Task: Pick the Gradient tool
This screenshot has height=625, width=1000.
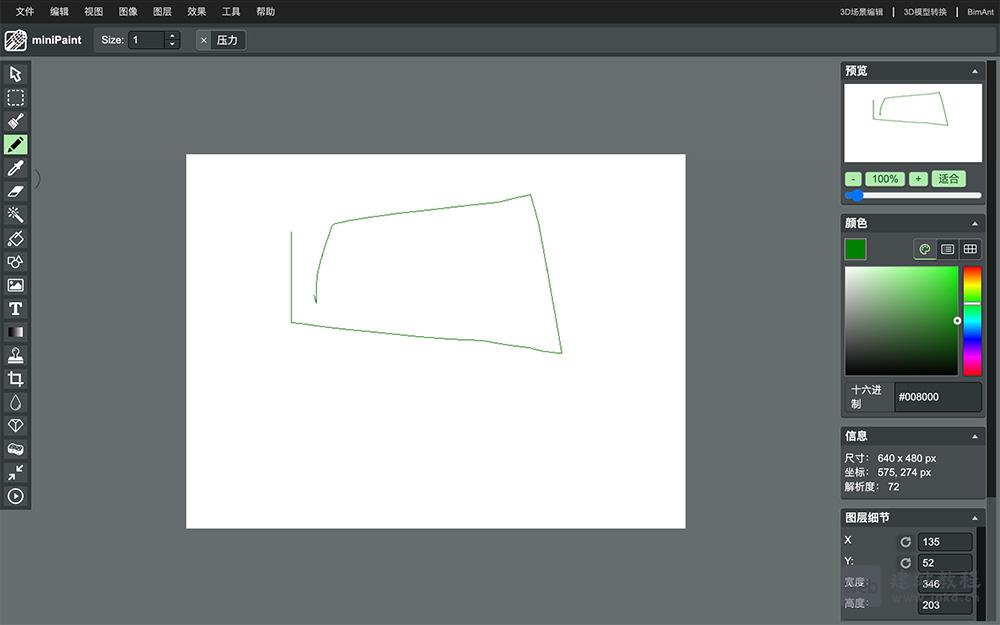Action: (16, 332)
